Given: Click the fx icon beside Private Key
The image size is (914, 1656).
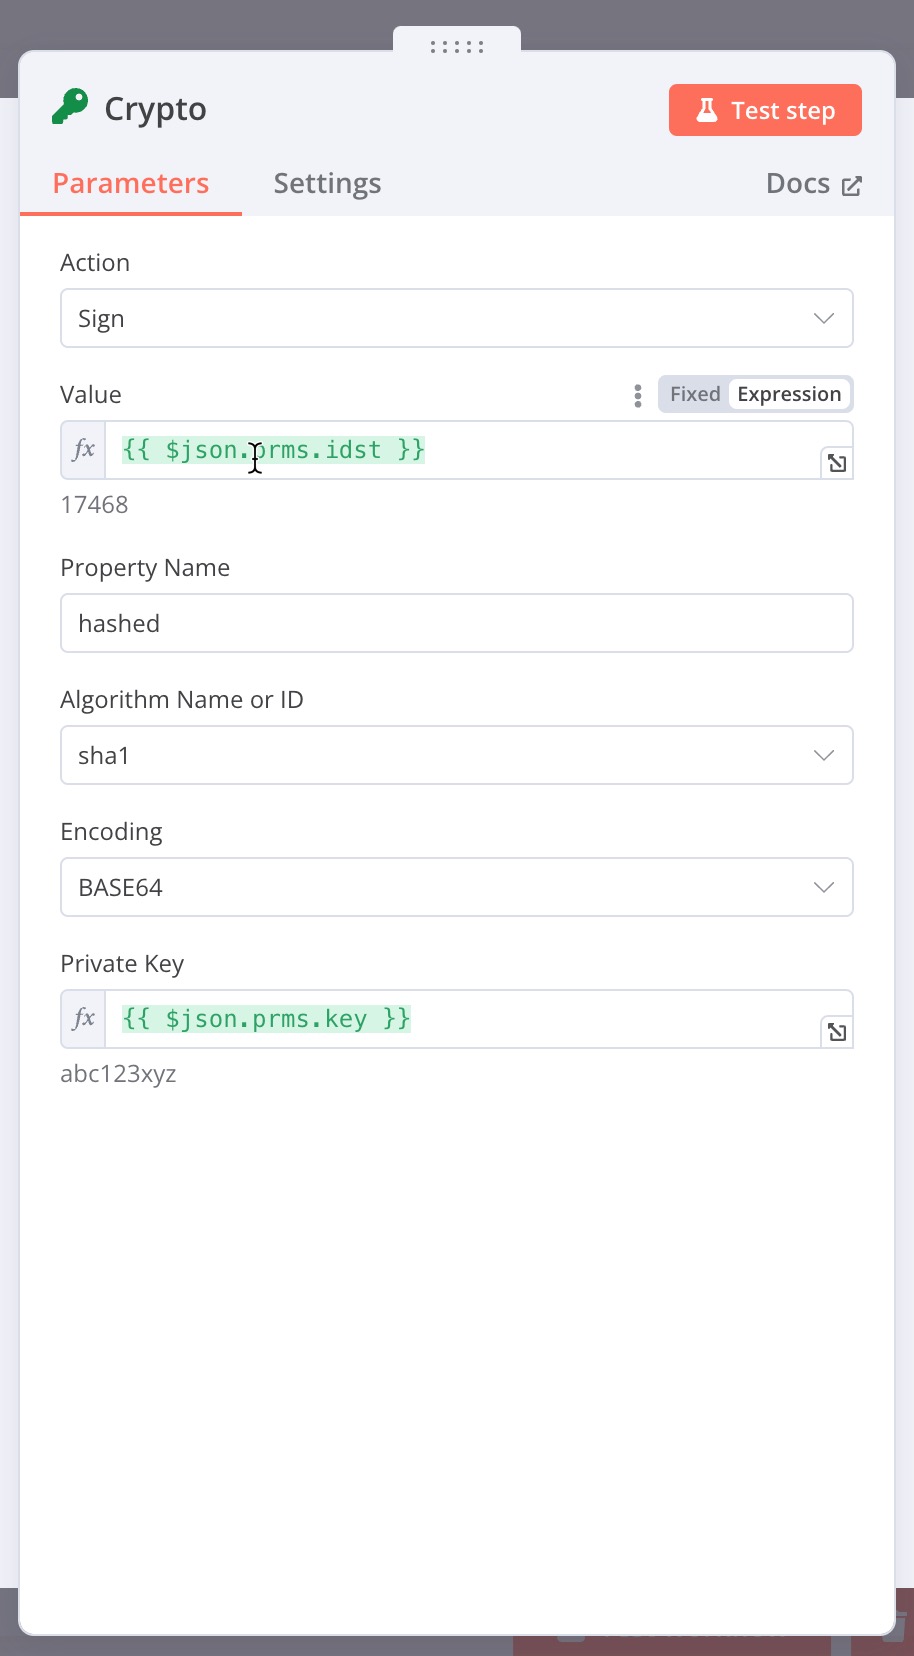Looking at the screenshot, I should click(84, 1019).
